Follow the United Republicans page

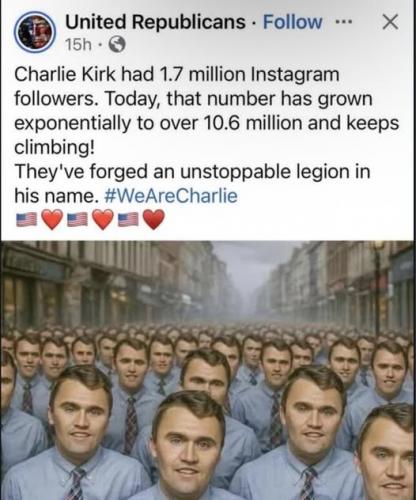point(292,22)
